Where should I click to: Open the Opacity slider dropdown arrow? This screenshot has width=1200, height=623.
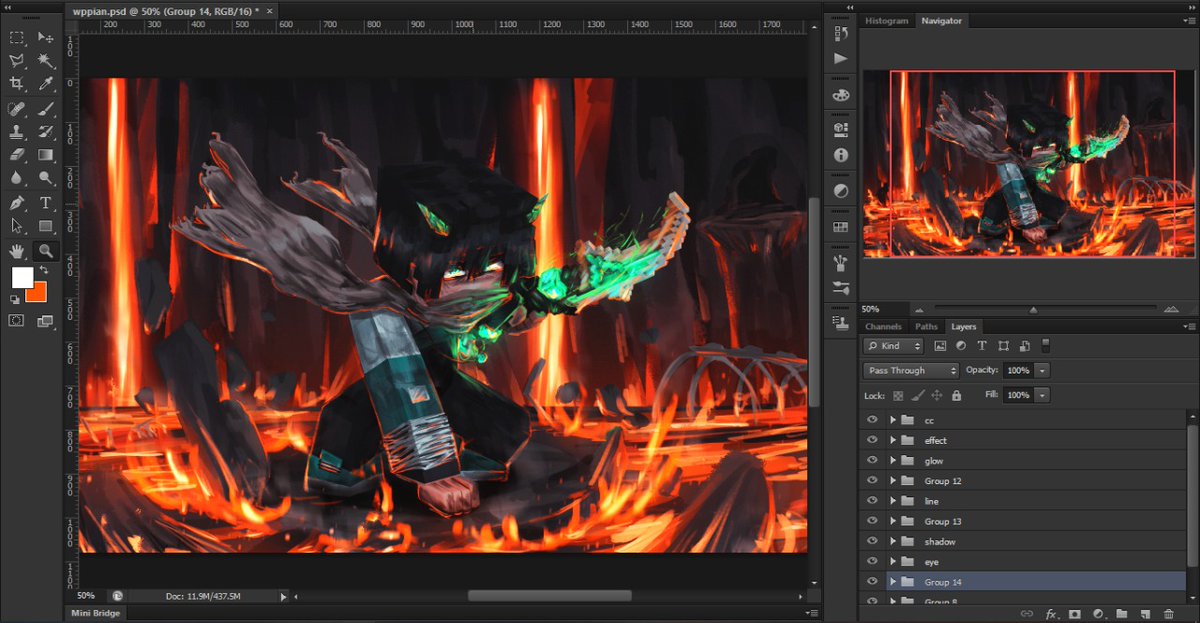1043,370
